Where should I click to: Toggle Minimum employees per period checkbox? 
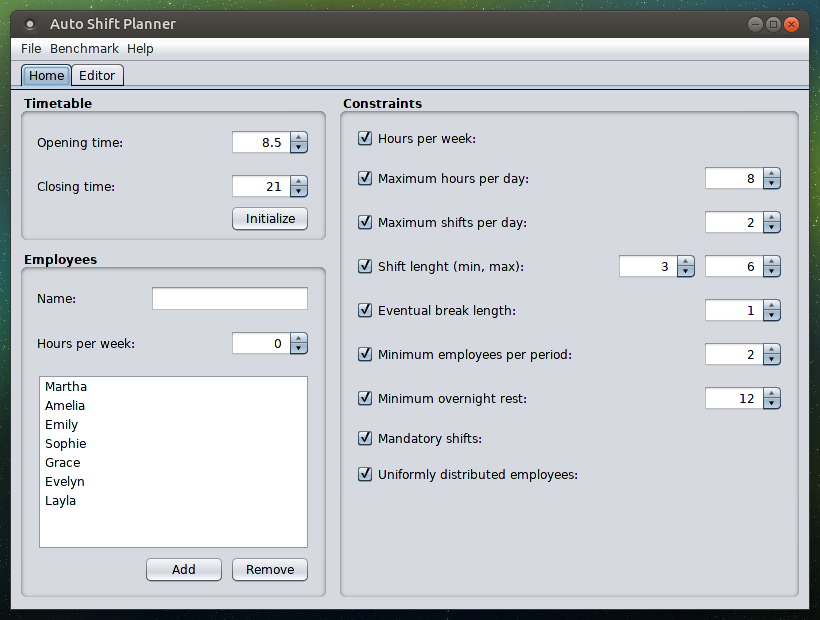click(x=365, y=354)
